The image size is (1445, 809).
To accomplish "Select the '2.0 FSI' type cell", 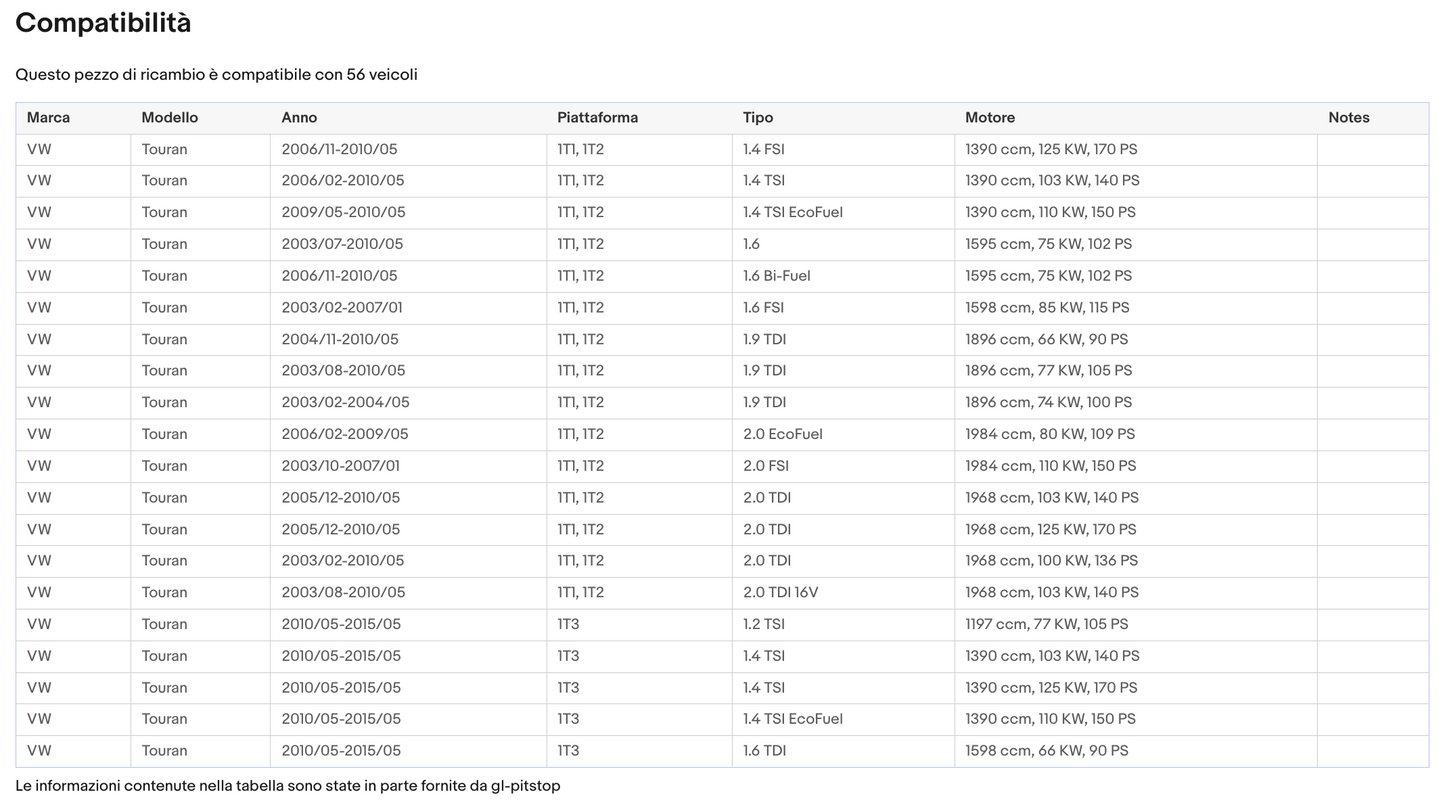I will point(766,466).
